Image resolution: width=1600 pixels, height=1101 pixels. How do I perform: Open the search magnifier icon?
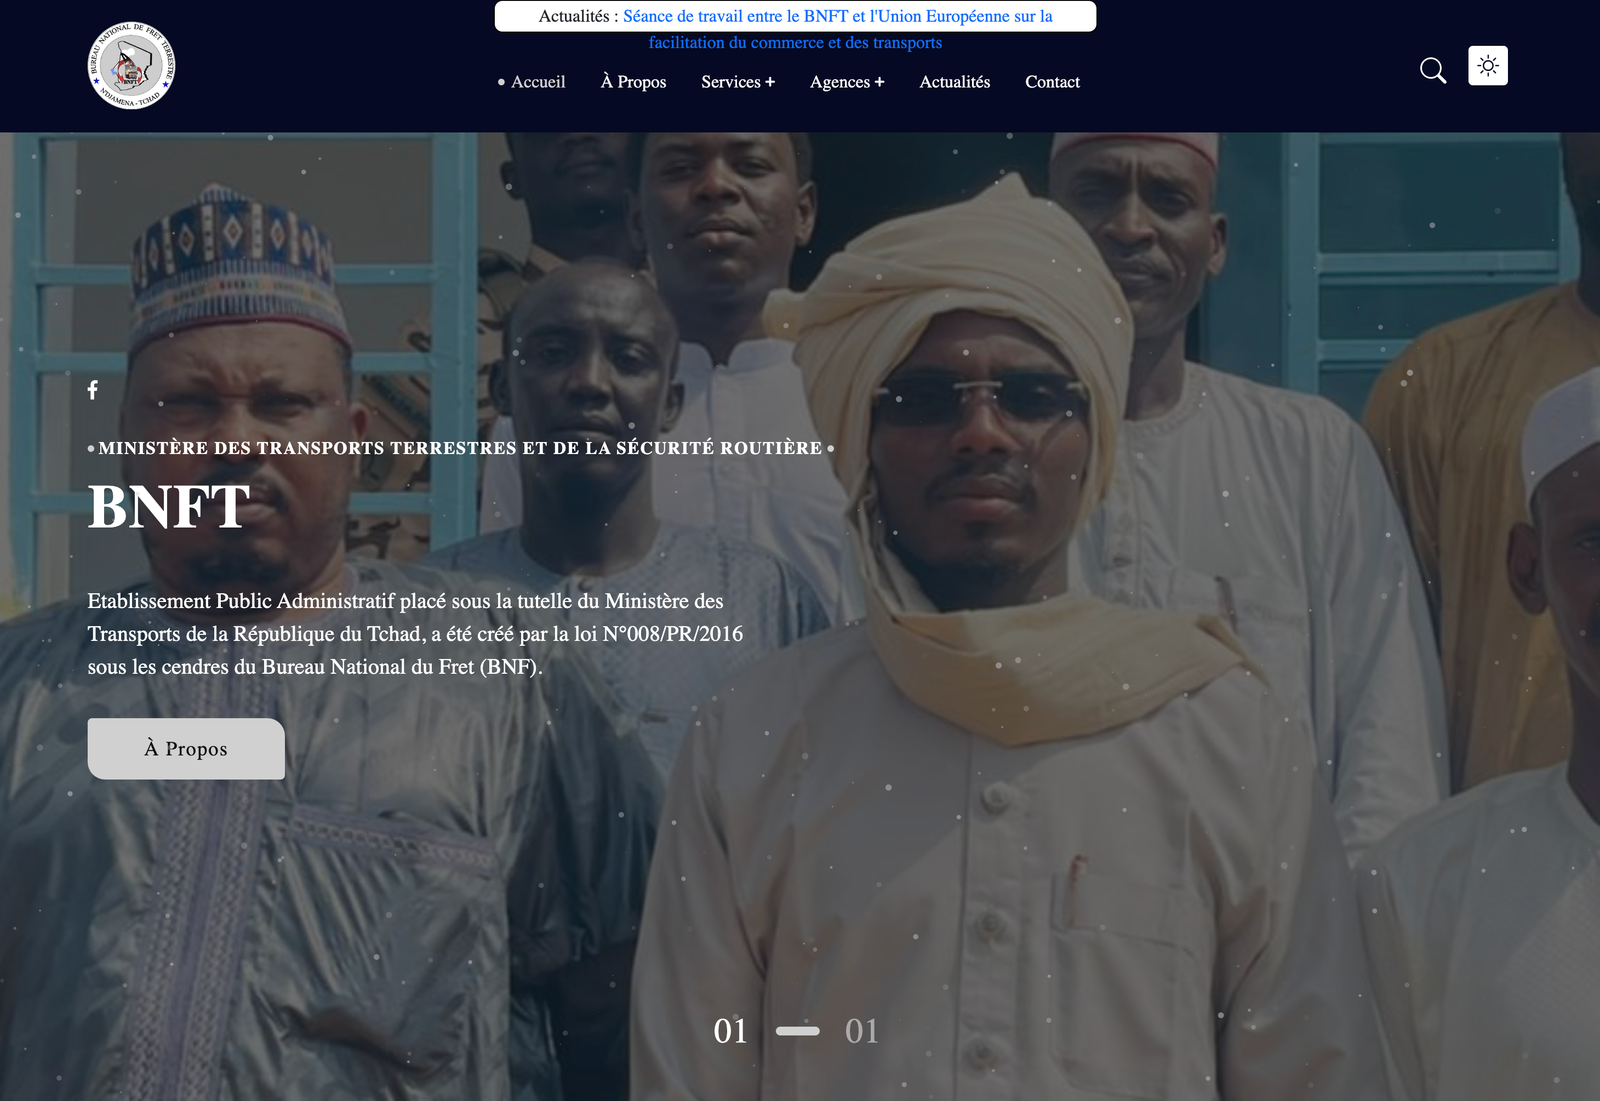[x=1433, y=70]
